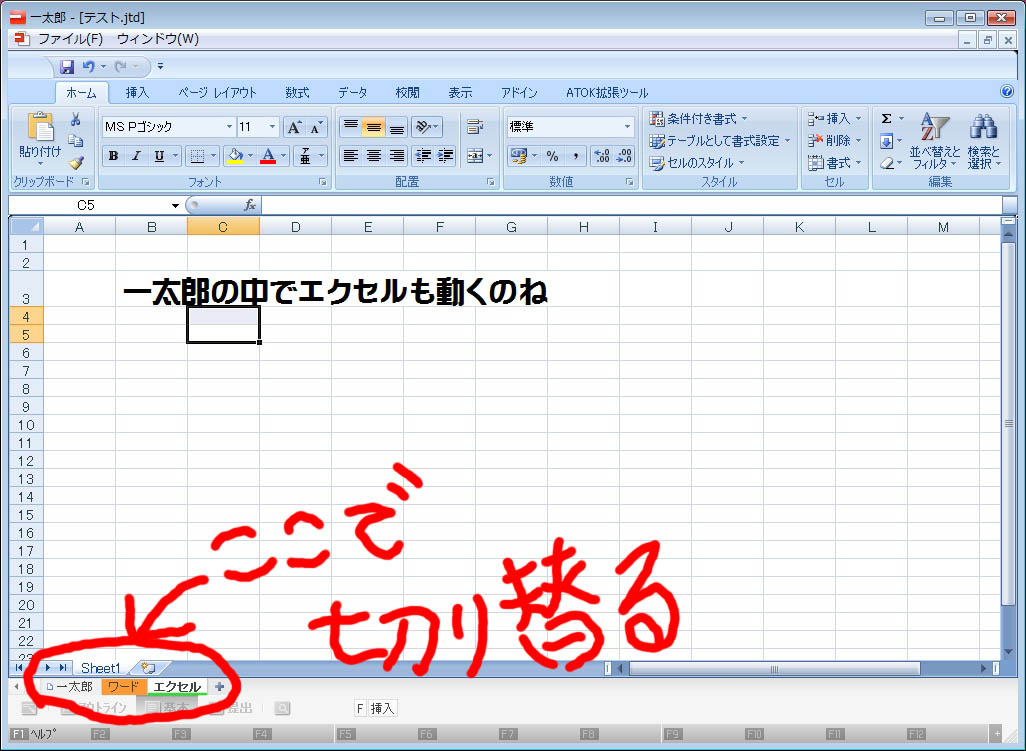Open font size 11 dropdown
The image size is (1026, 751).
click(x=272, y=127)
